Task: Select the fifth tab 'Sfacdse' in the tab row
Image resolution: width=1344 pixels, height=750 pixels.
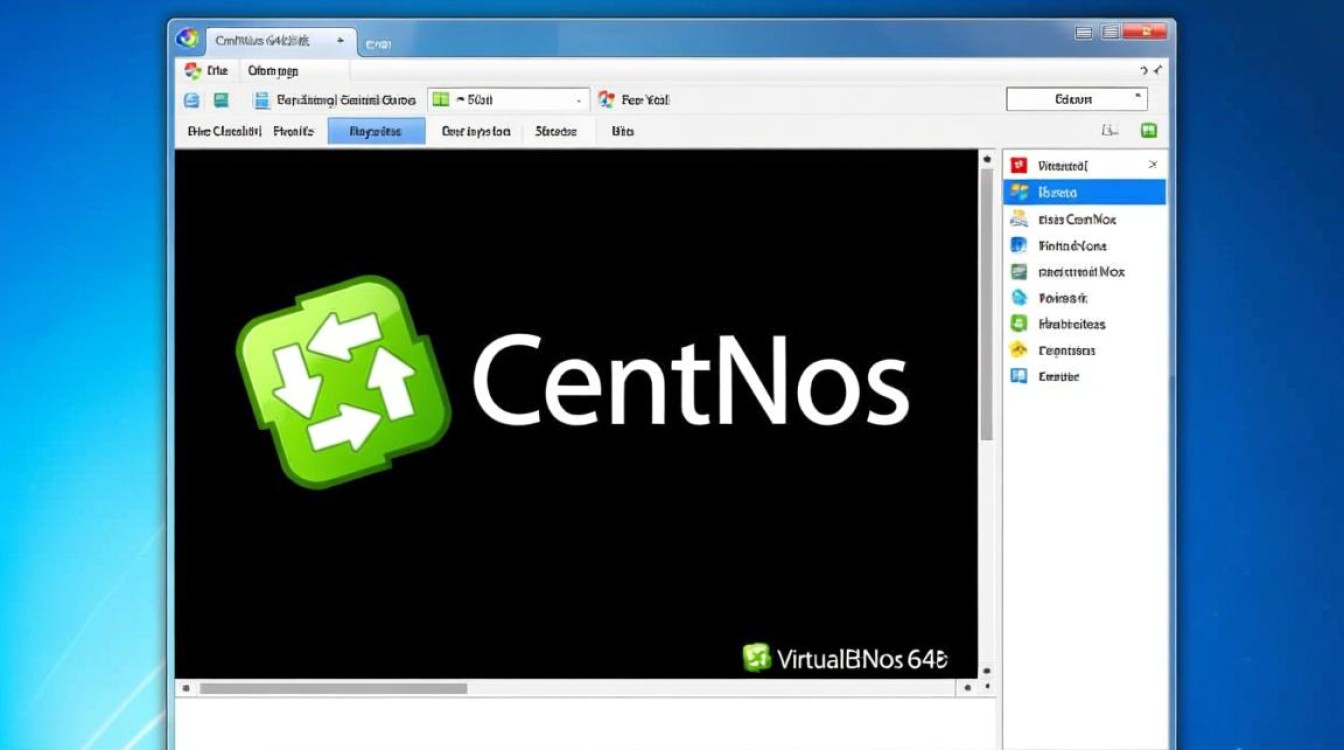Action: click(556, 131)
